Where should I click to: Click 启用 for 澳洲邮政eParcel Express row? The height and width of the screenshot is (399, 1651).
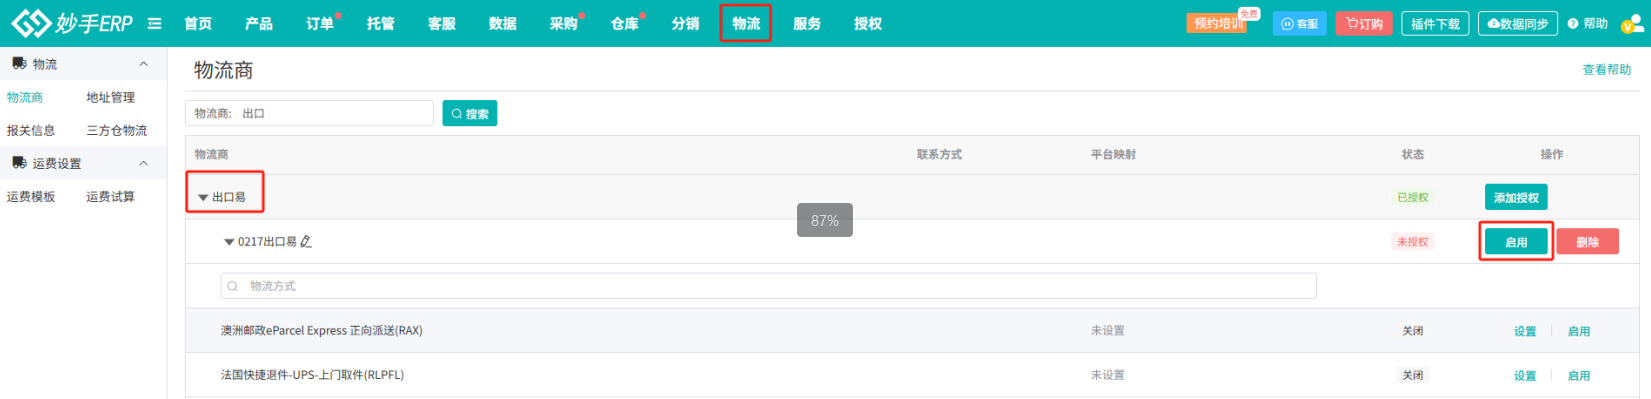pyautogui.click(x=1578, y=331)
